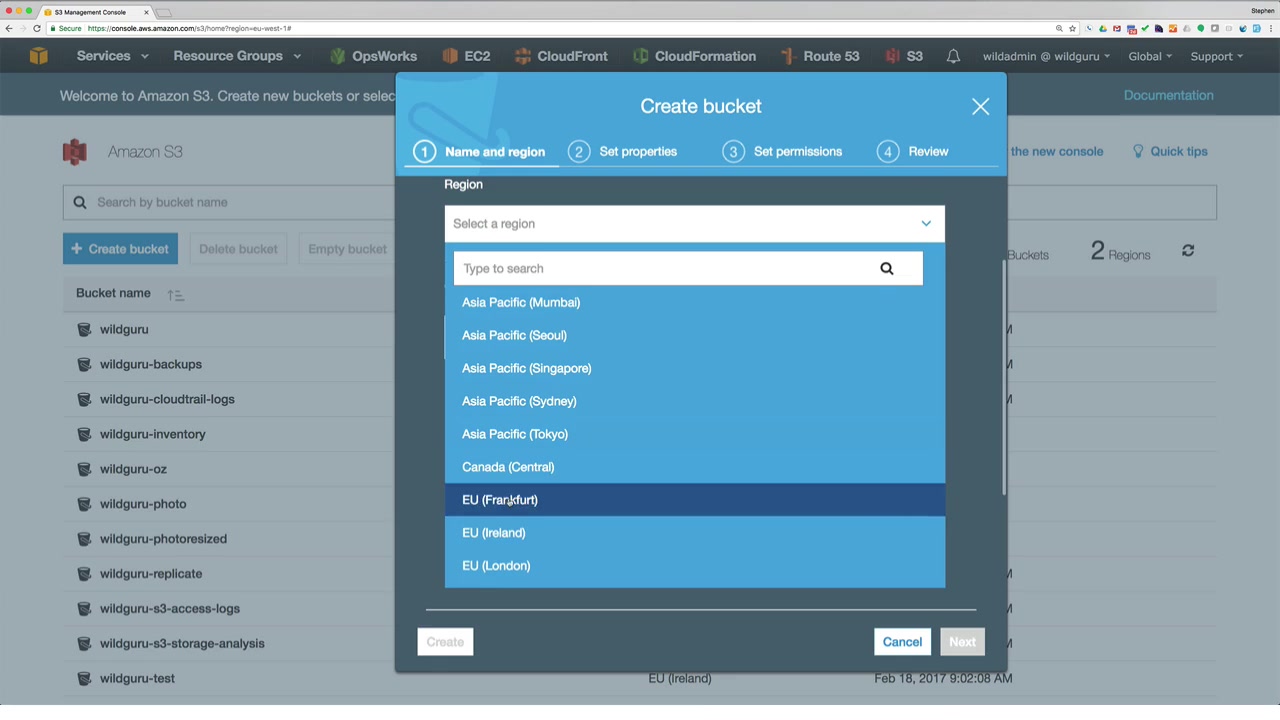
Task: Select Canada (Central) region
Action: coord(695,467)
